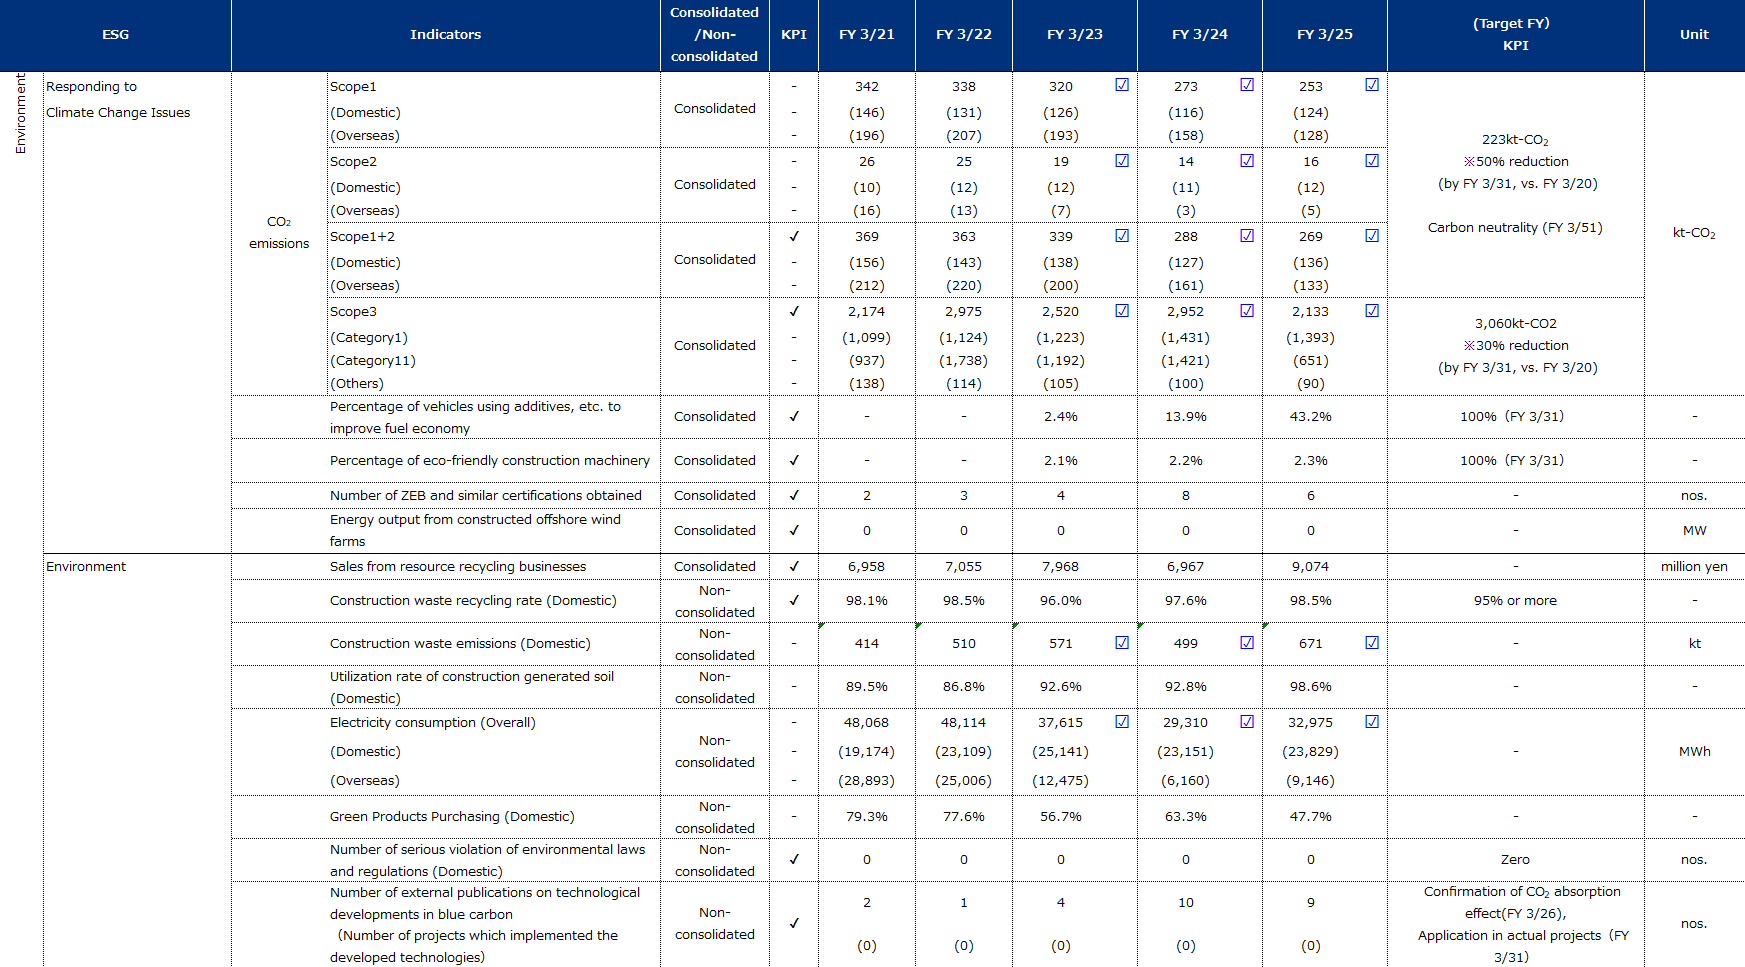Click the checkbox beside Scope1 FY 3/23 value
The width and height of the screenshot is (1745, 967).
pyautogui.click(x=1122, y=85)
